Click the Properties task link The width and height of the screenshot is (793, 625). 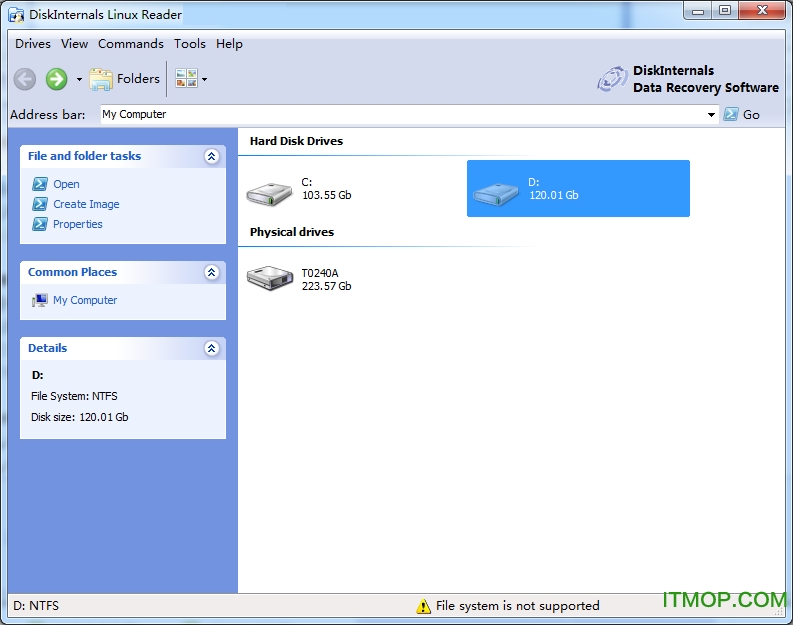click(78, 224)
